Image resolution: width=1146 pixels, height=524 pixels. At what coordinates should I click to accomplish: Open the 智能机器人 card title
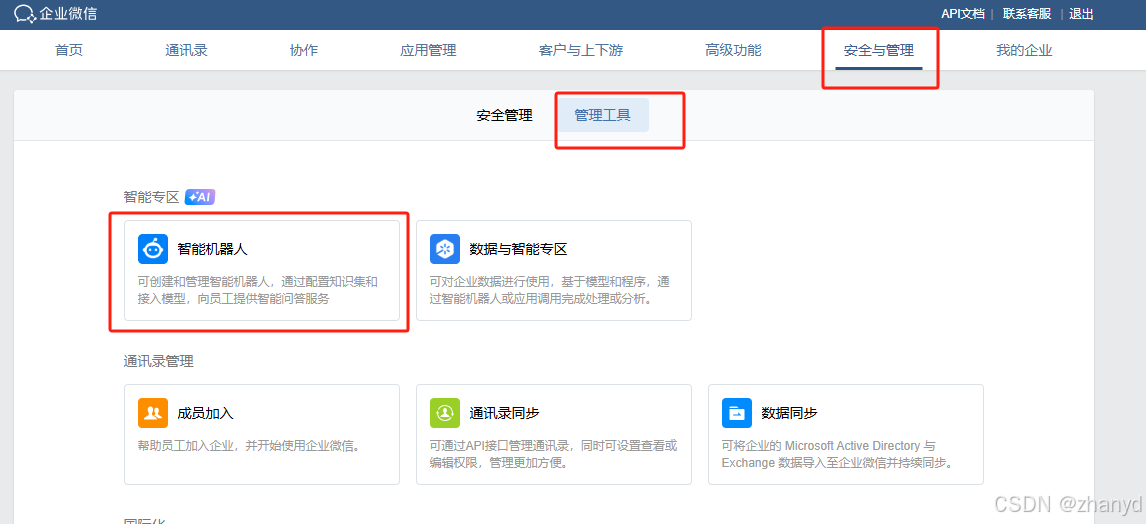[213, 249]
